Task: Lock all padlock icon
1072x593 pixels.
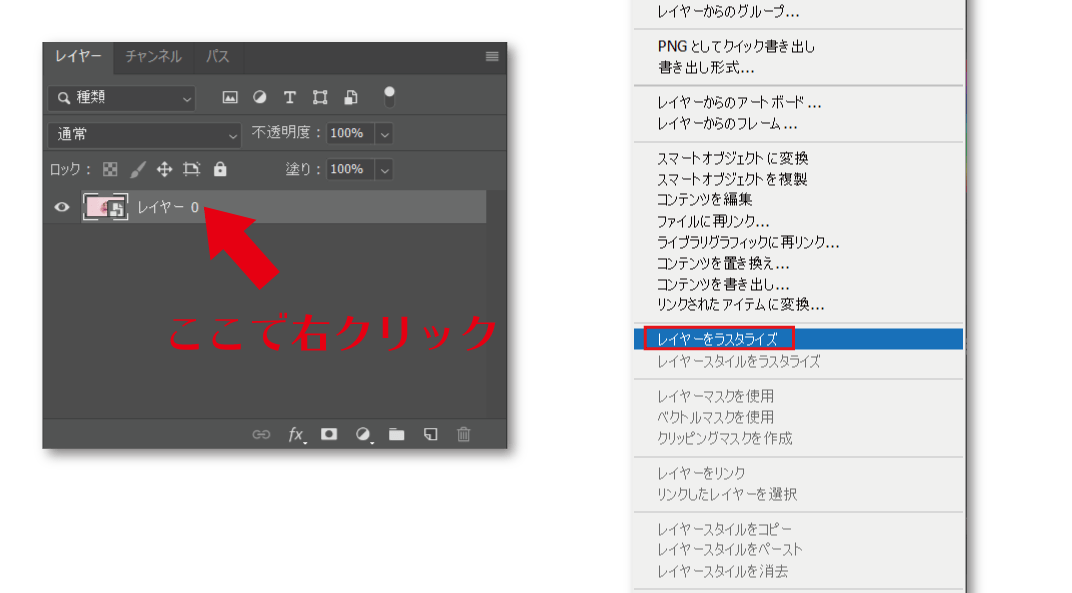Action: pos(219,169)
